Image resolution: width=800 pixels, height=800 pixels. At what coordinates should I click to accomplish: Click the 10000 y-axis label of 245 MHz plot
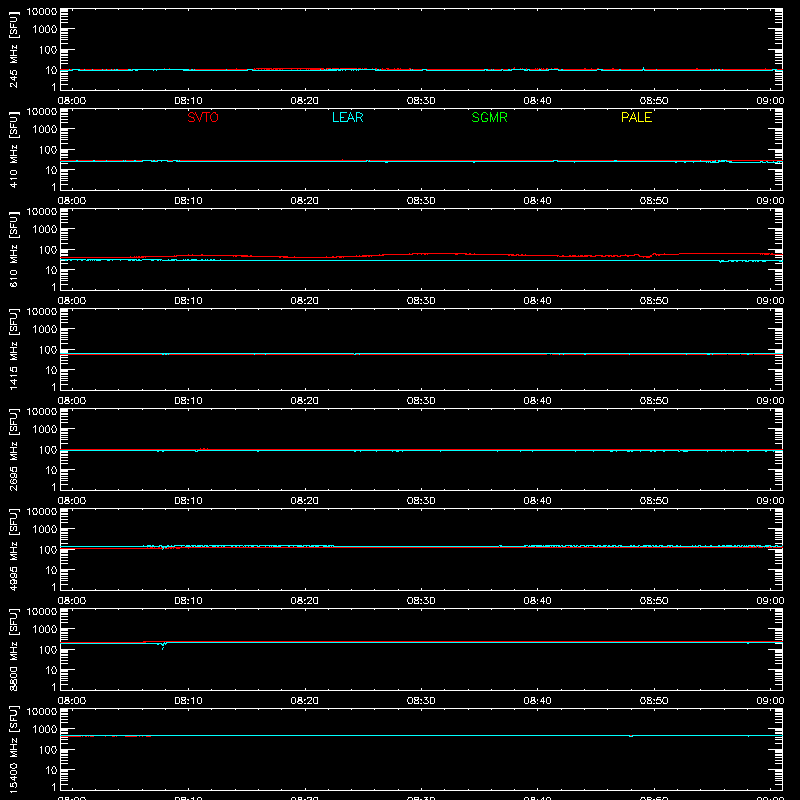coord(42,12)
